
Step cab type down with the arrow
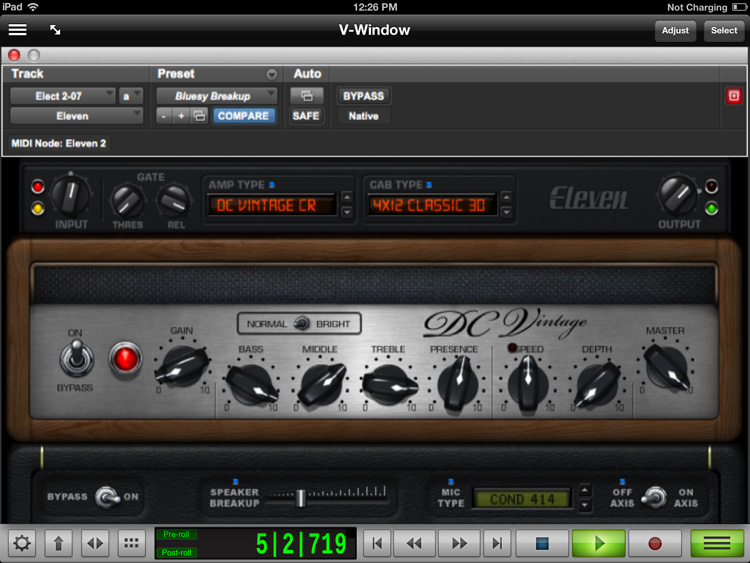pyautogui.click(x=506, y=212)
